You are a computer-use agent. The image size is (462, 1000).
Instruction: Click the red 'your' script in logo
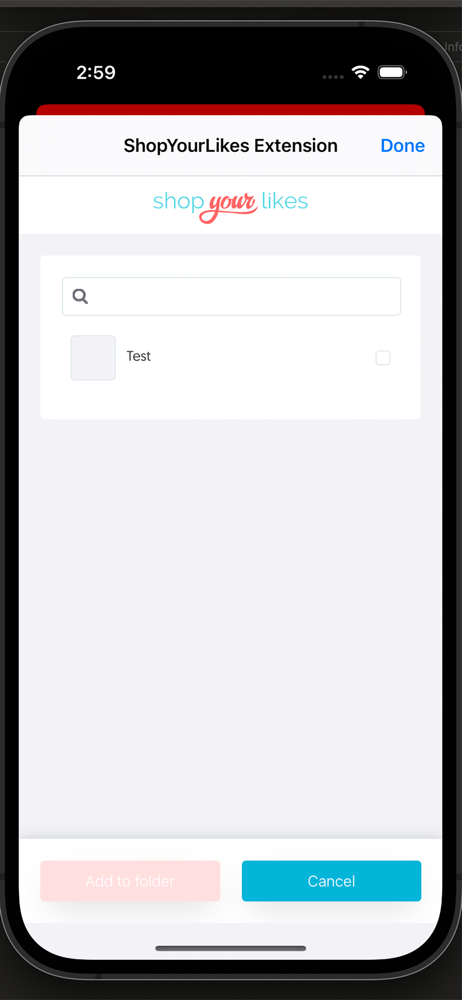[230, 206]
